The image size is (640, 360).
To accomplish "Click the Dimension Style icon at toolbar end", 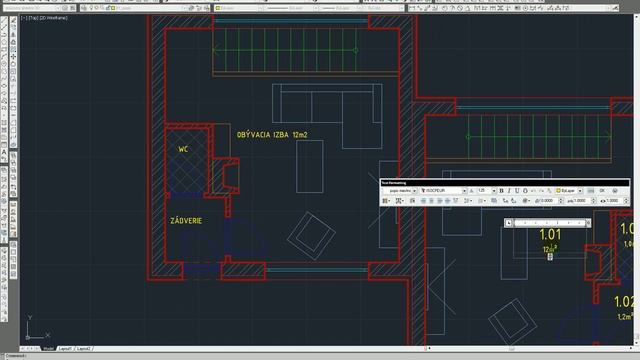I will 616,8.
